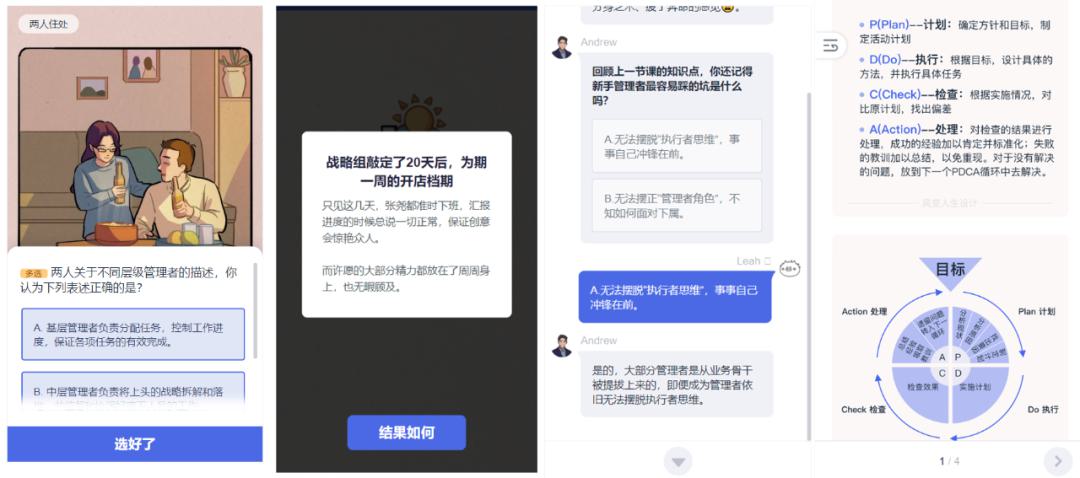The image size is (1080, 478).
Task: Choose answer A 无法摆脱执行者思维
Action: (676, 146)
